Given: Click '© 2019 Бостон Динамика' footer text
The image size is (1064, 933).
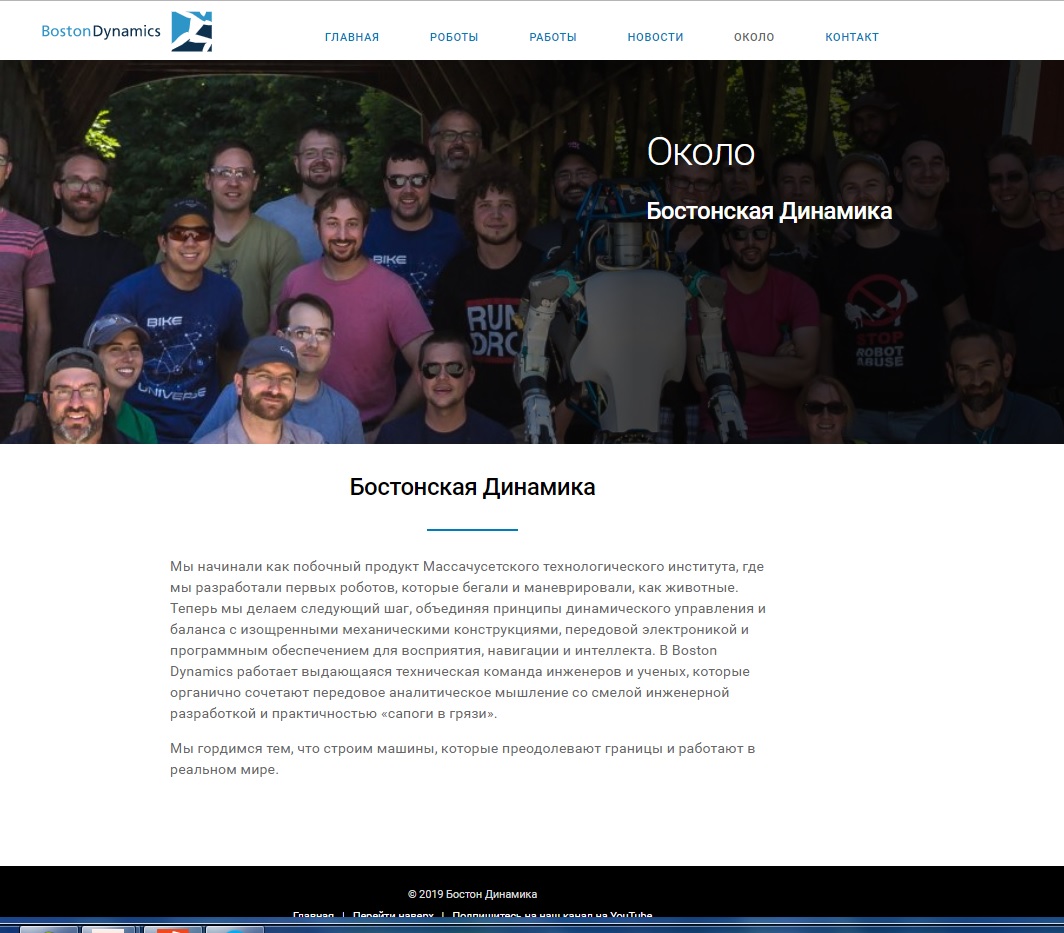Looking at the screenshot, I should point(472,894).
